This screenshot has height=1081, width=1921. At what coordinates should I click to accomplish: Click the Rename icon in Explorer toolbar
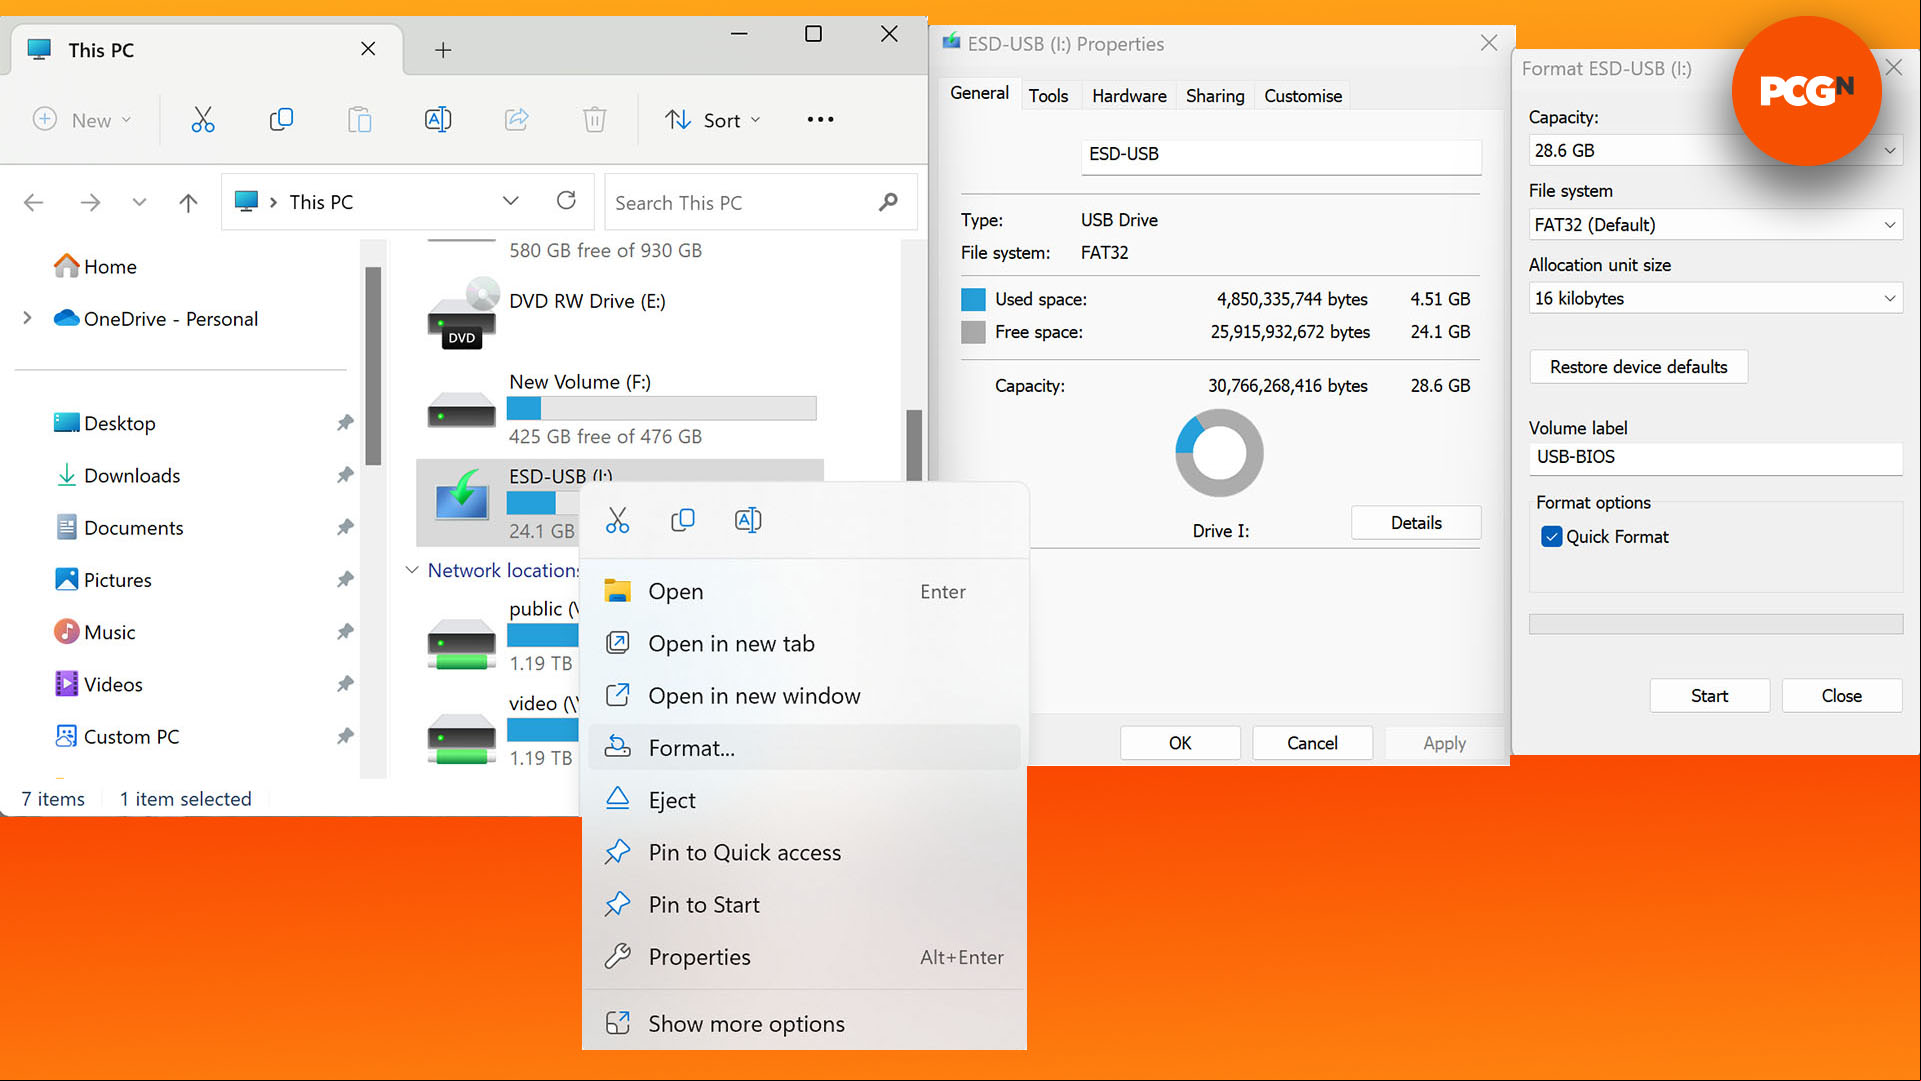[x=438, y=120]
